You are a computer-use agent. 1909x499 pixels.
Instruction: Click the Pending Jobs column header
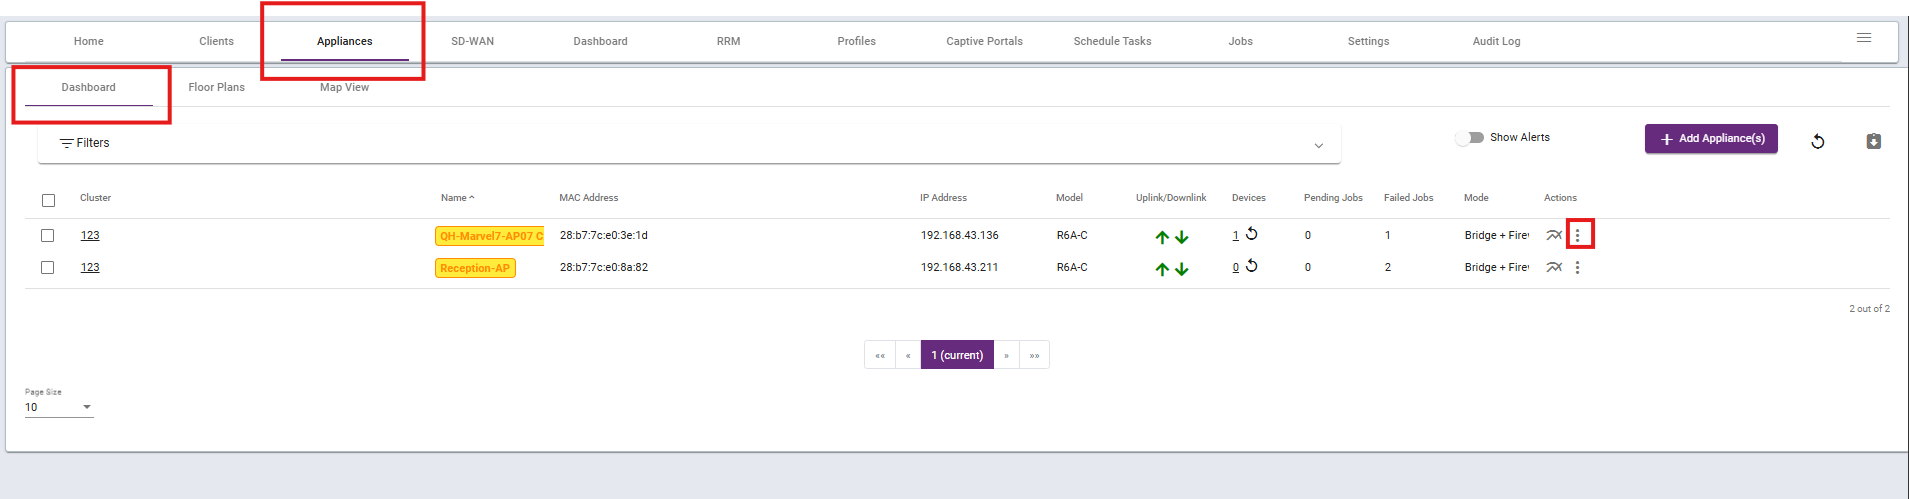pos(1333,198)
